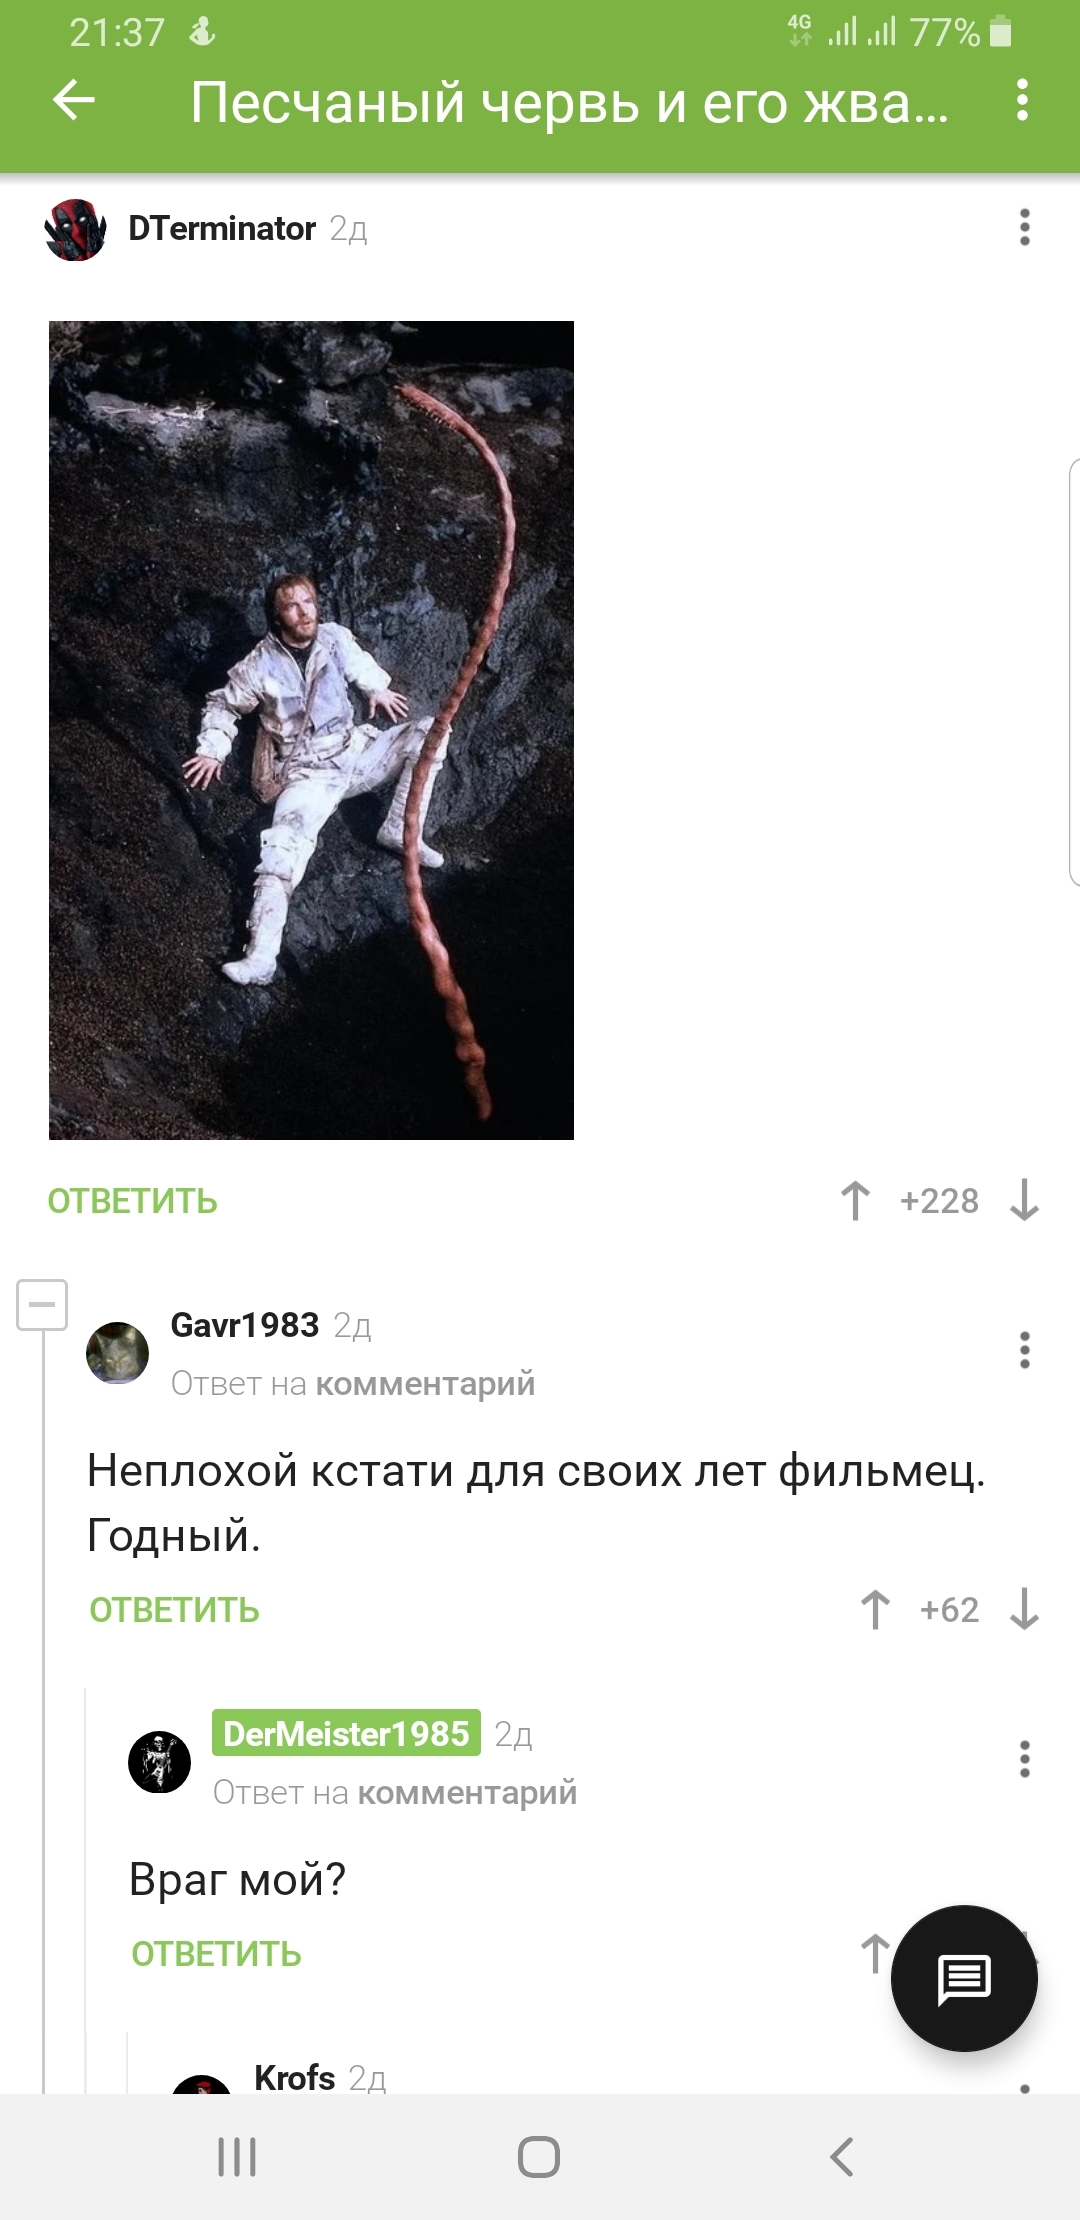Upvote Gavr1983's comment rated +62
Image resolution: width=1080 pixels, height=2220 pixels.
click(x=875, y=1609)
